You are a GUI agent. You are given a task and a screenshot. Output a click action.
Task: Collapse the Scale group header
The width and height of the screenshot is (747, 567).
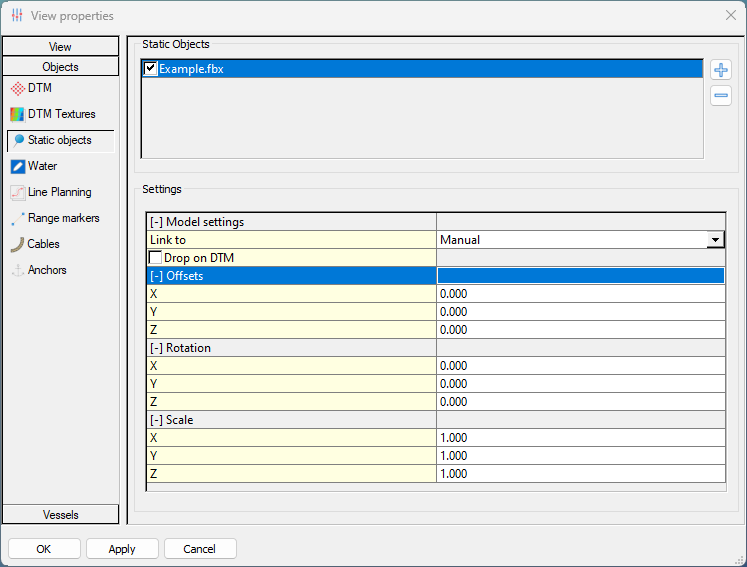pos(156,420)
